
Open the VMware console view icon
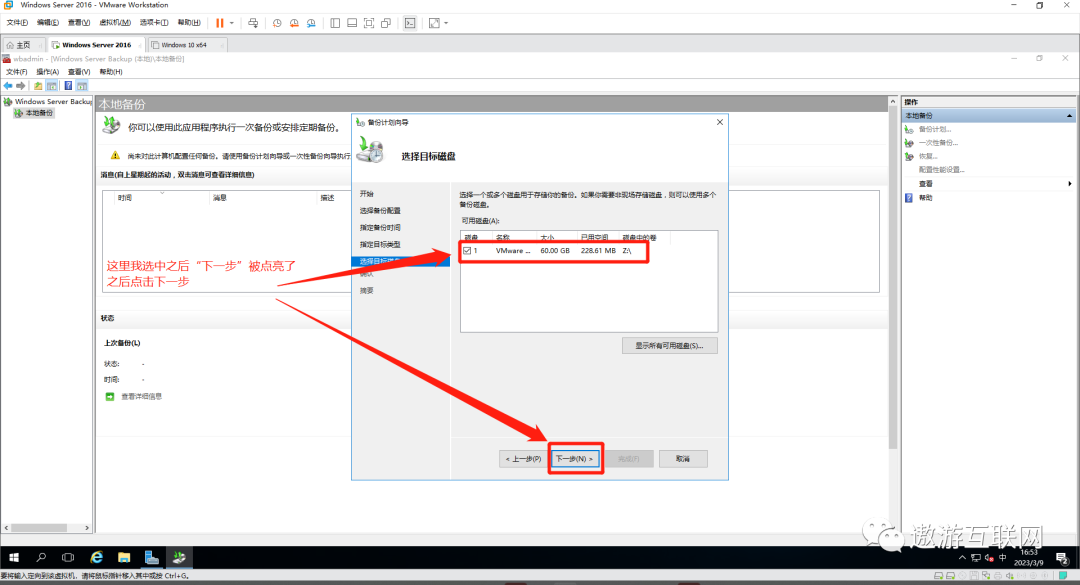[x=410, y=23]
